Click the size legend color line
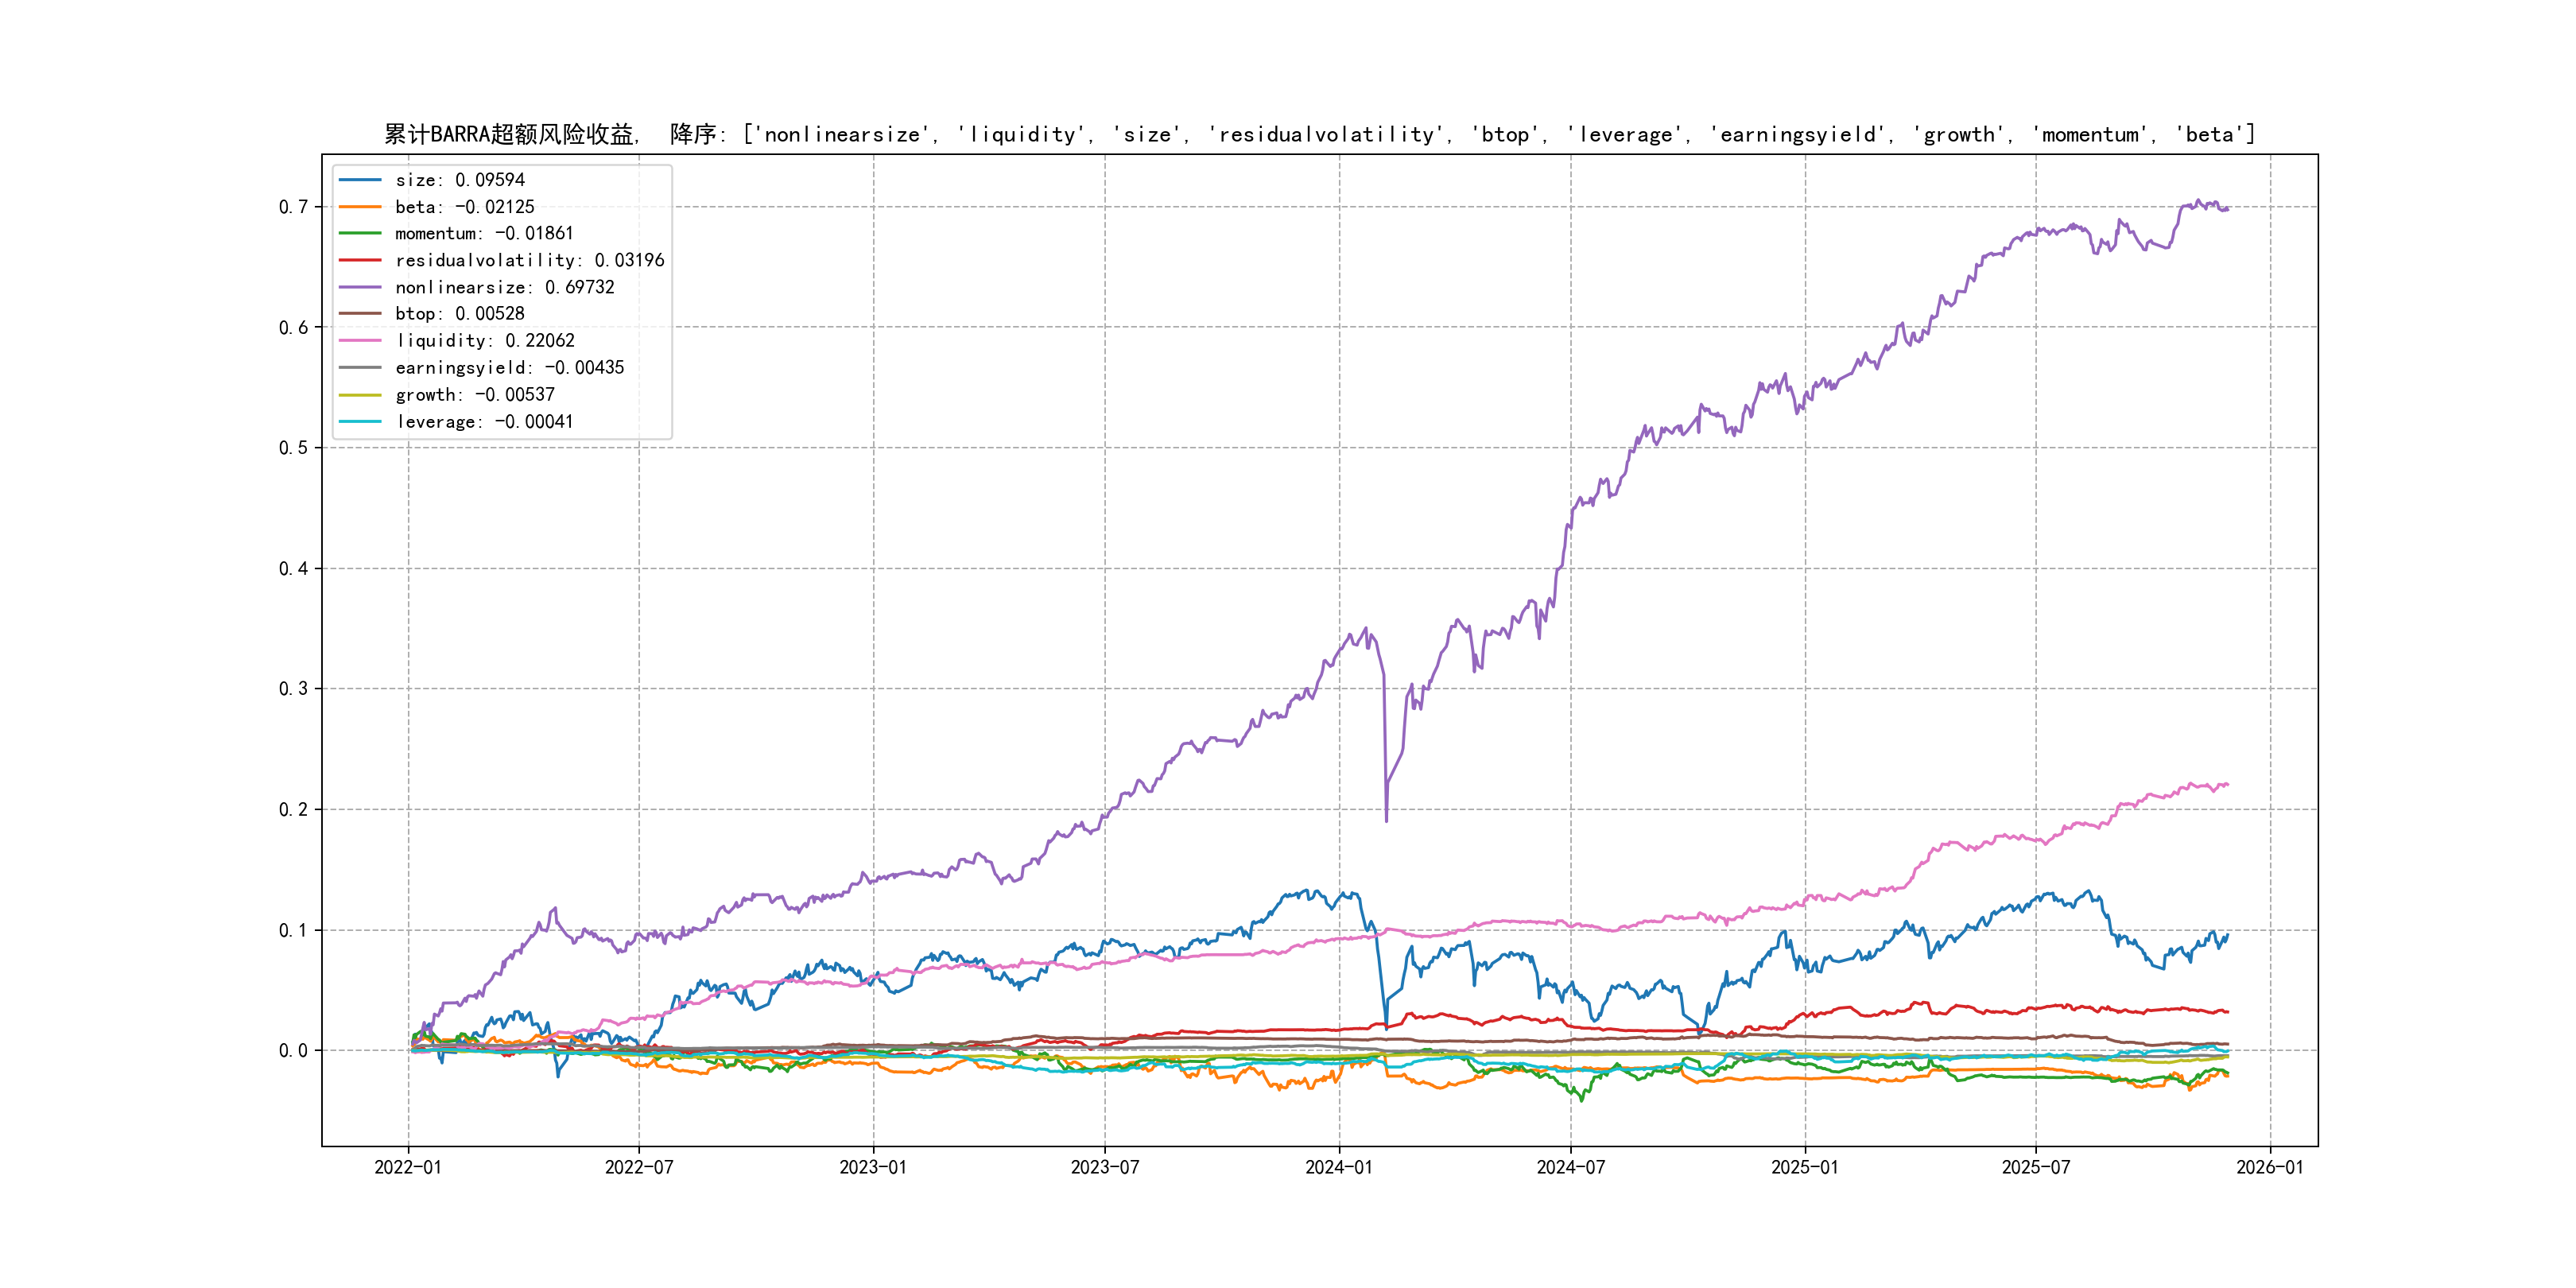2576x1288 pixels. pos(360,180)
